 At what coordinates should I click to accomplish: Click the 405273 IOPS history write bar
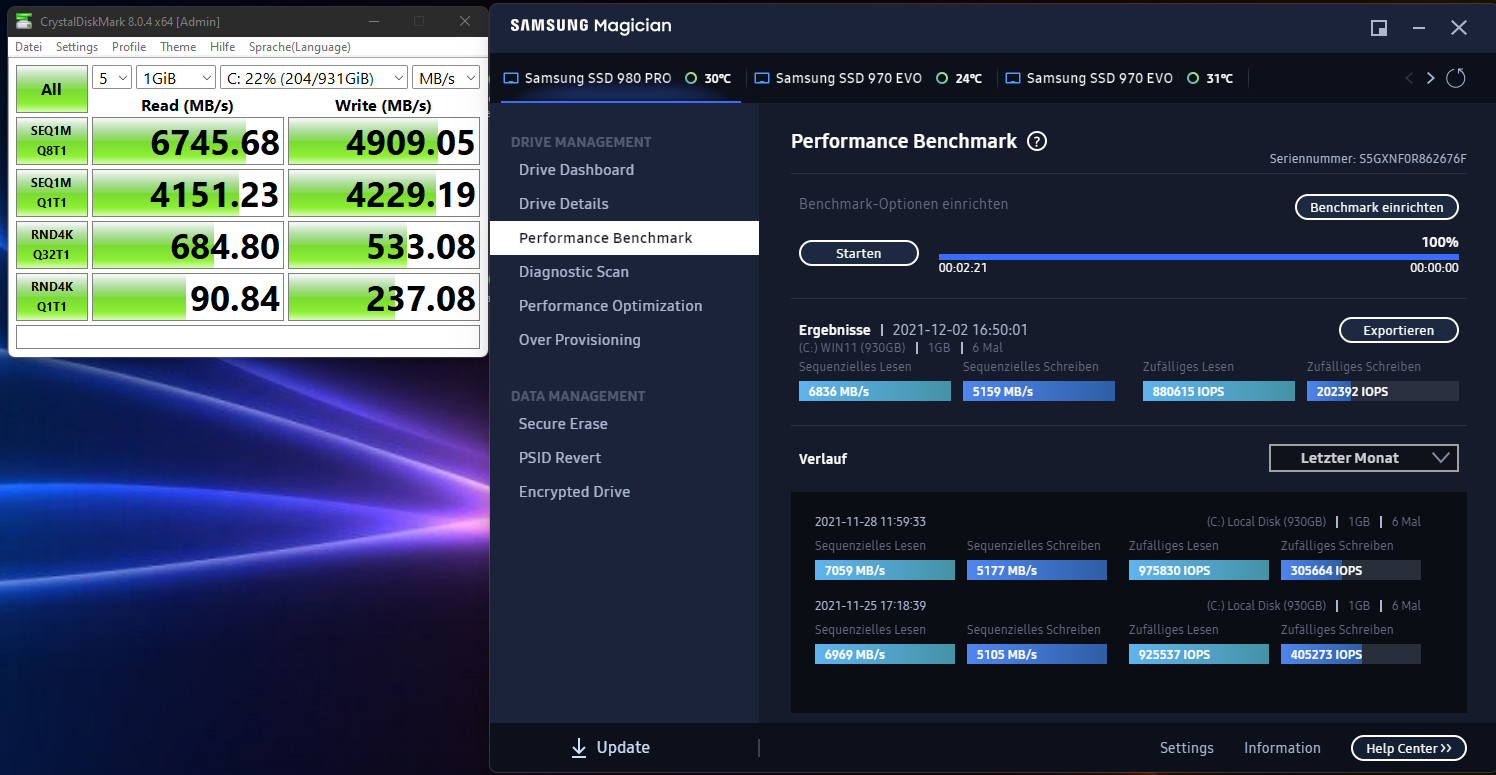coord(1351,654)
